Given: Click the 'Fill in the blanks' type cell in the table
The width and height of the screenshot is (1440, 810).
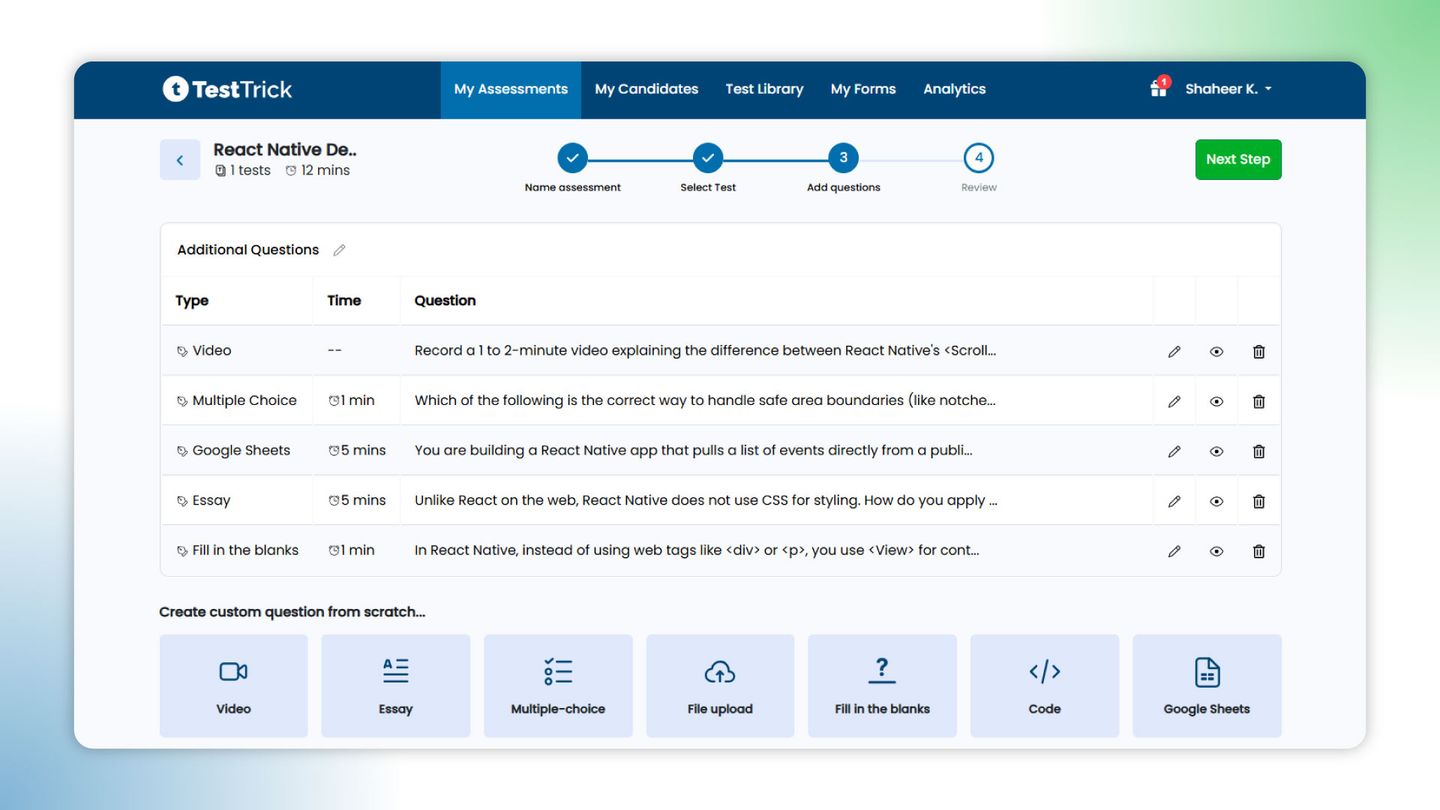Looking at the screenshot, I should [238, 551].
